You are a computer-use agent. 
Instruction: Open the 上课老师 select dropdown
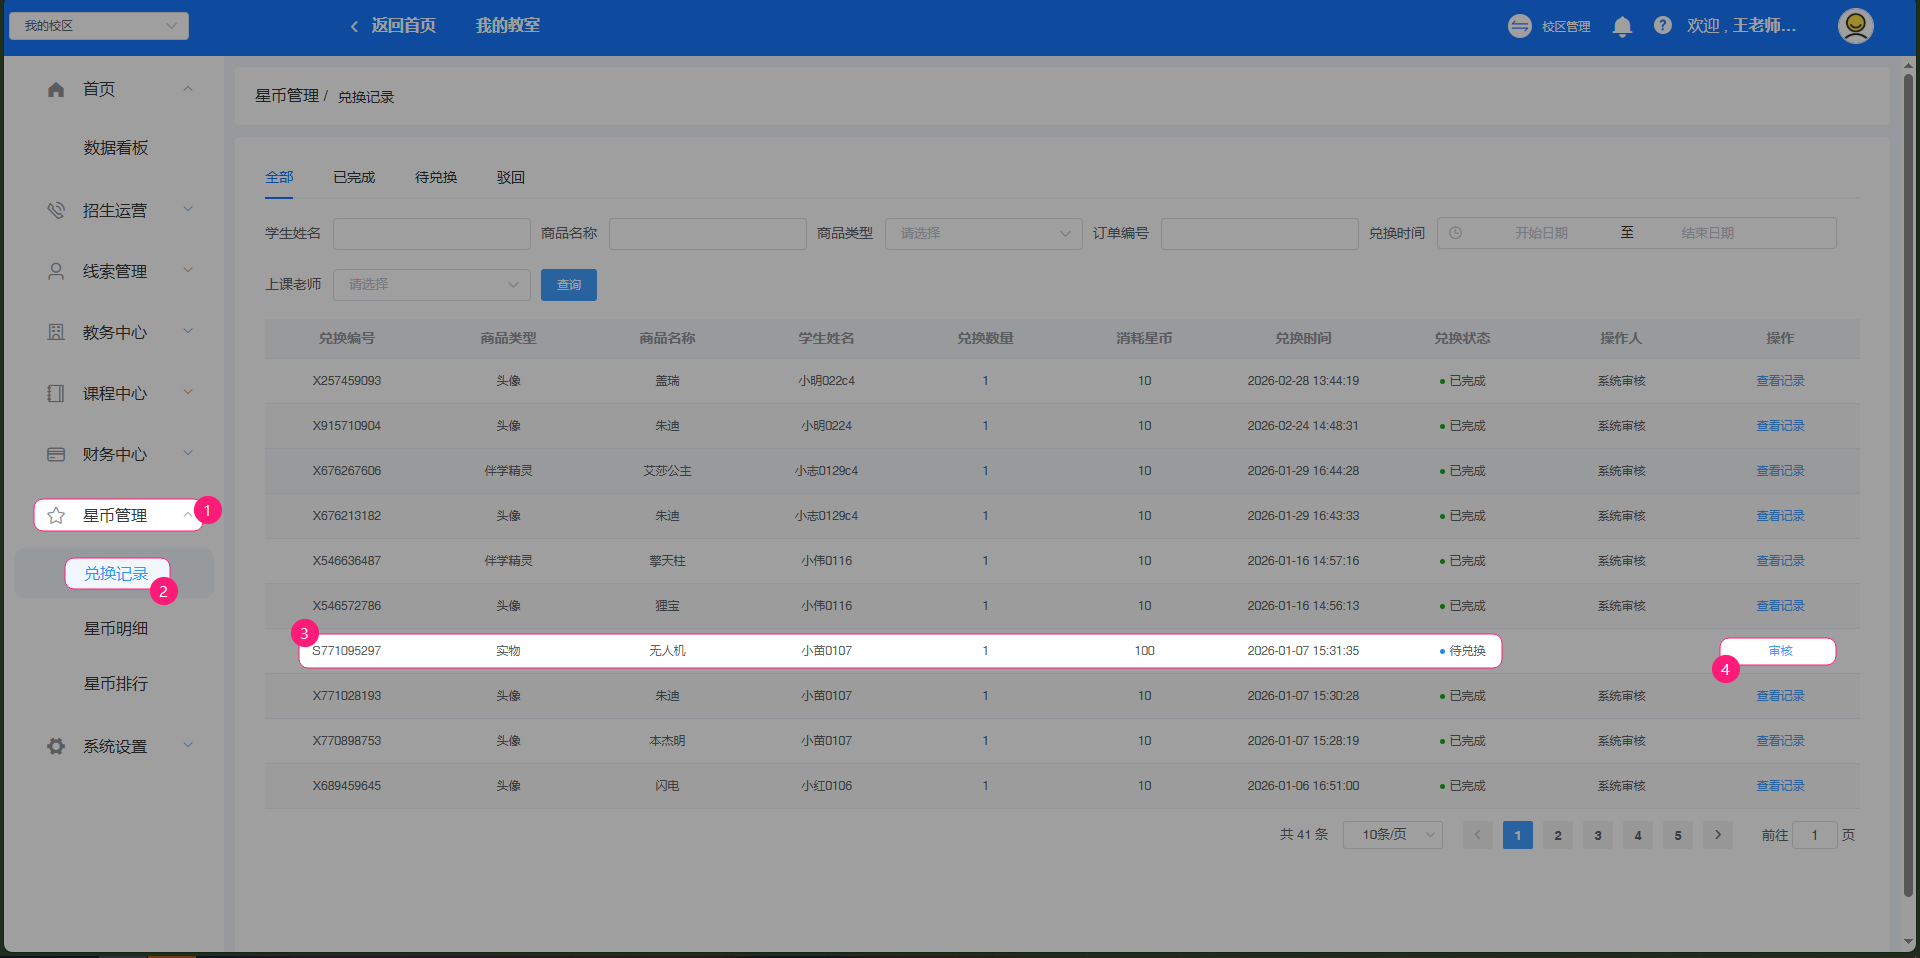click(431, 285)
